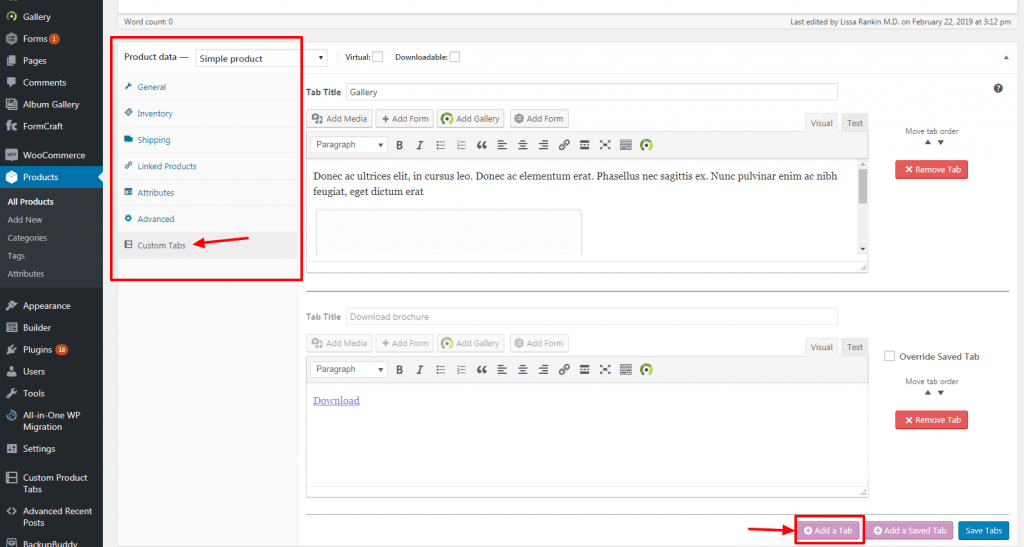Open the Simple product type dropdown
Image resolution: width=1024 pixels, height=547 pixels.
click(261, 59)
